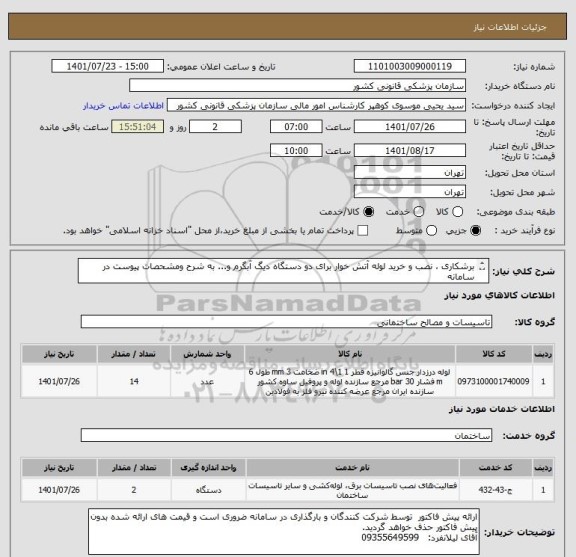Click the goods name cell describing لوله درزدار
This screenshot has width=576, height=557.
350,381
